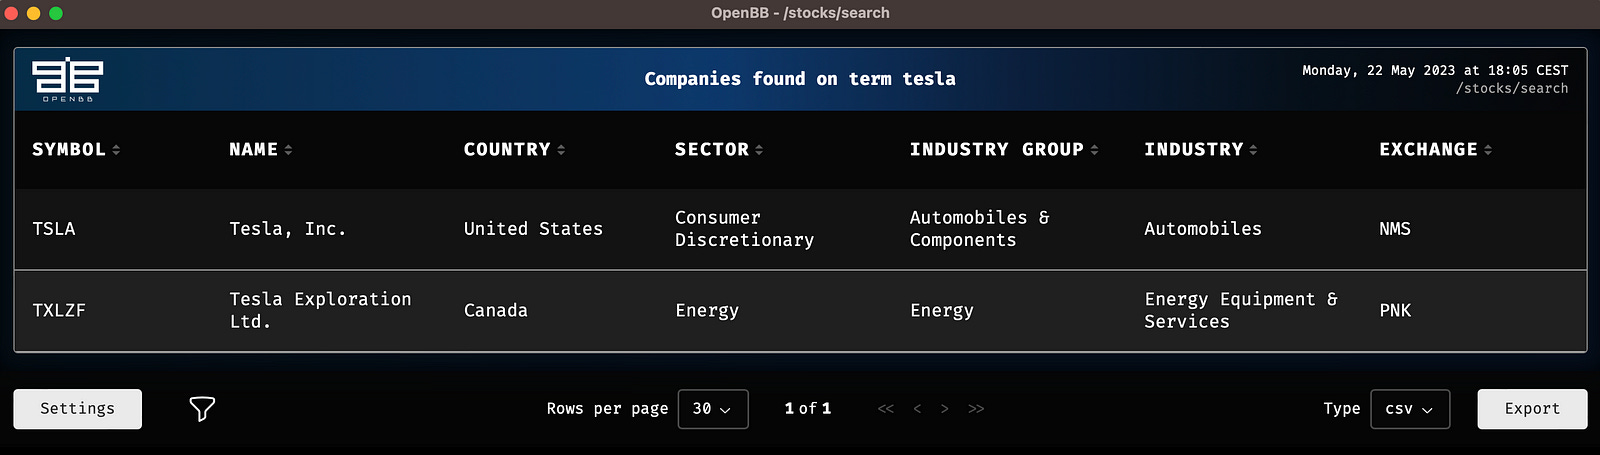Maximize the window with the green button
Screen dimensions: 1600x455
[x=56, y=13]
